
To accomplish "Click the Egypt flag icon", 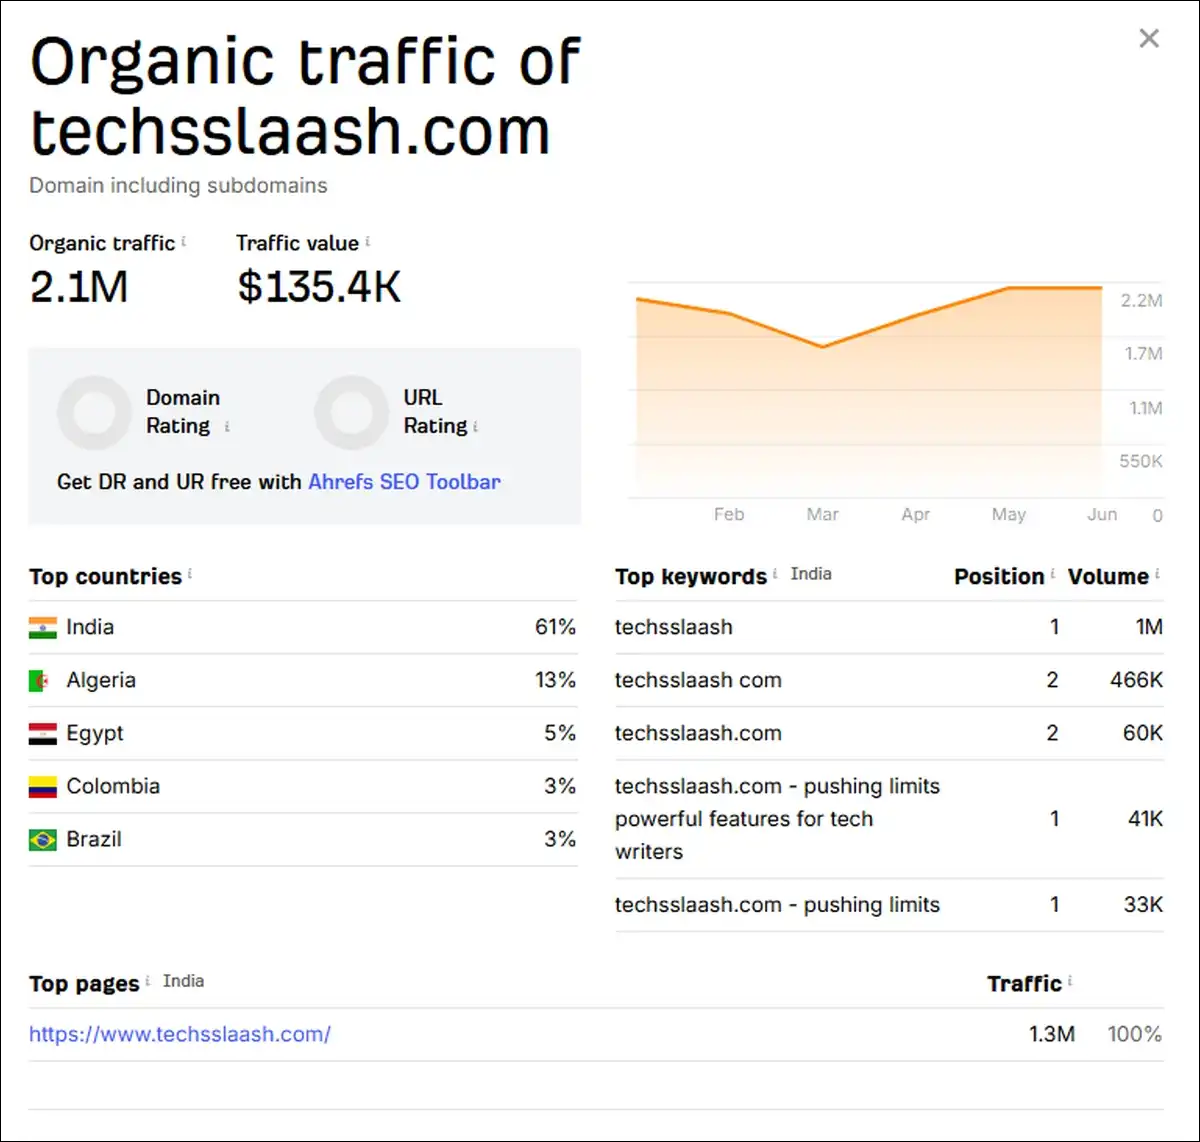I will pos(43,734).
